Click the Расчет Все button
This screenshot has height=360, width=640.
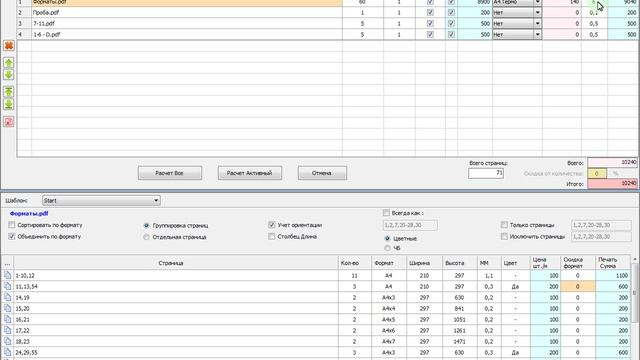click(169, 173)
